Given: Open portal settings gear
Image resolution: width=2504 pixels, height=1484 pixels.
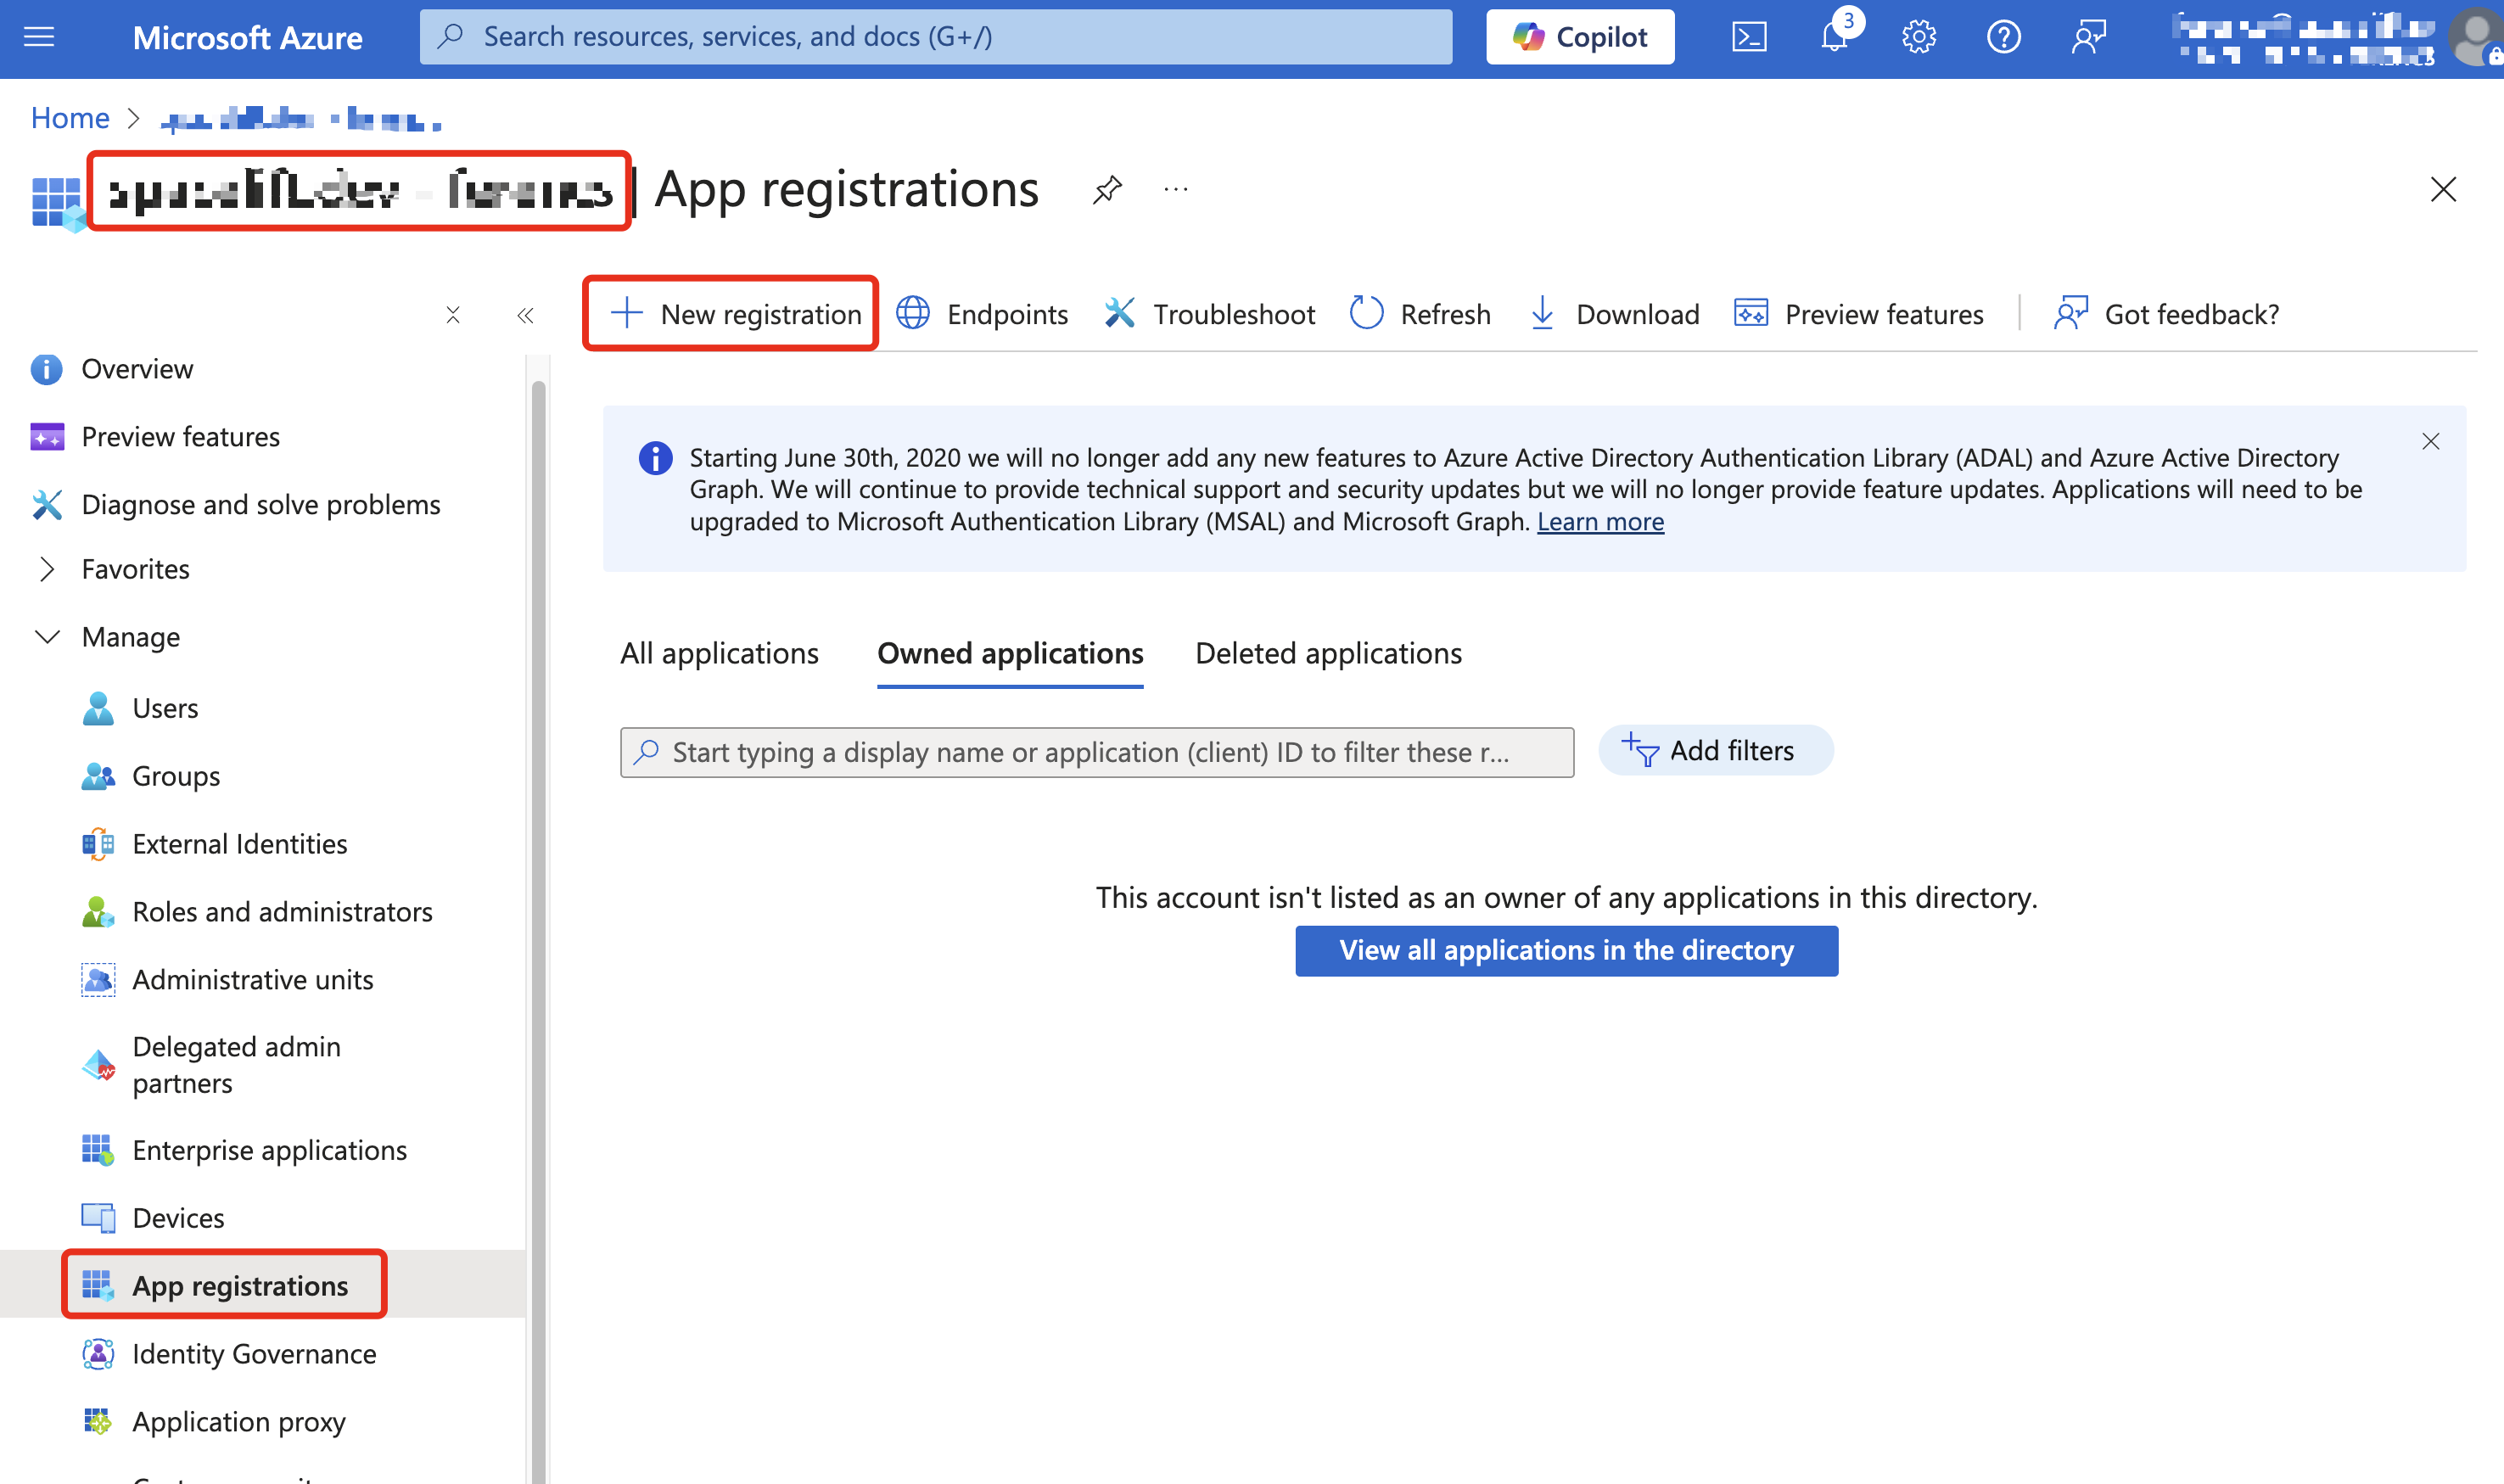Looking at the screenshot, I should click(1919, 37).
